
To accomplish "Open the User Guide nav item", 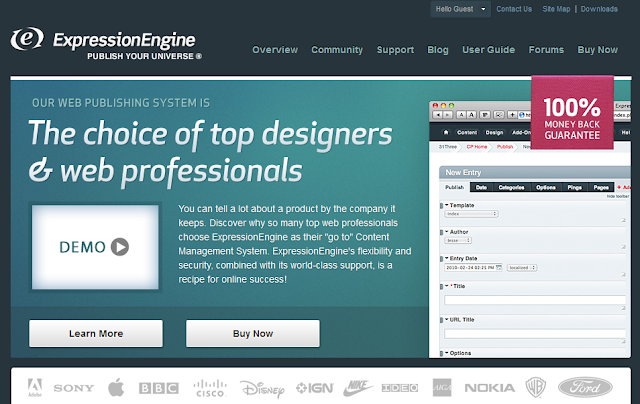I will [489, 50].
